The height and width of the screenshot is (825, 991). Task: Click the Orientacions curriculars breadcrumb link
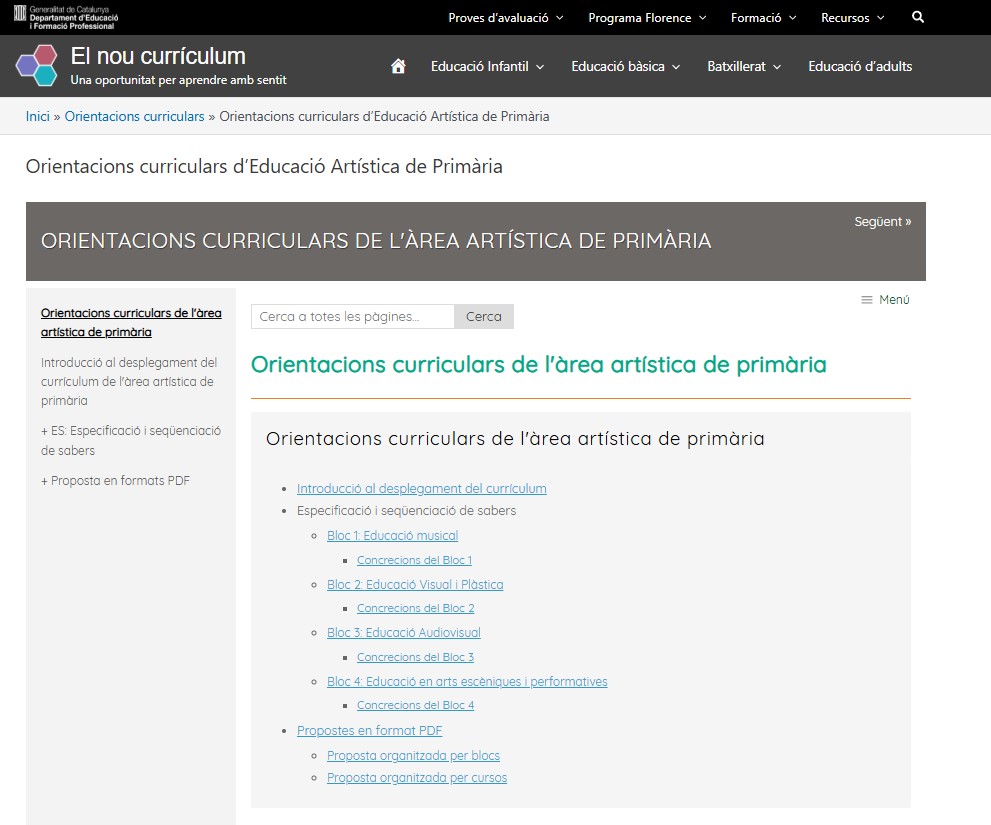click(134, 116)
